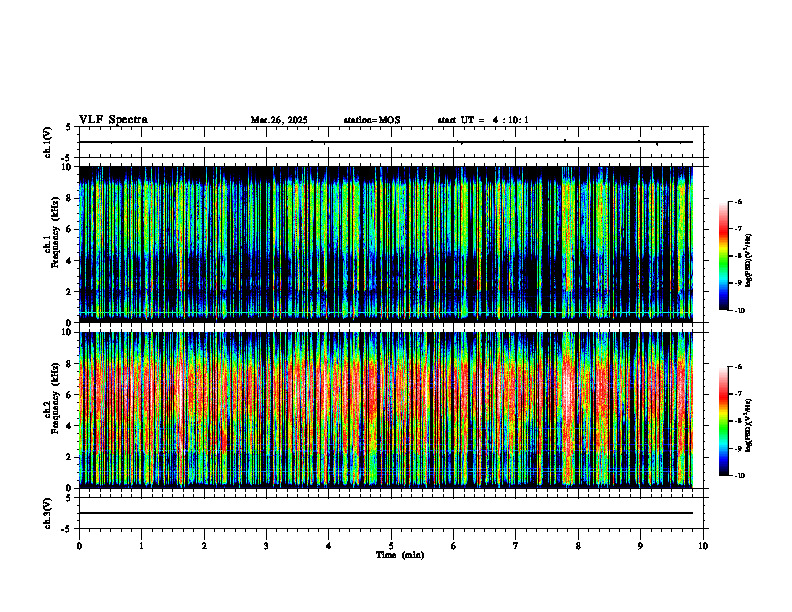Click the log(PSD) label beside ch.1 colorbar
792x612 pixels.
click(x=749, y=261)
